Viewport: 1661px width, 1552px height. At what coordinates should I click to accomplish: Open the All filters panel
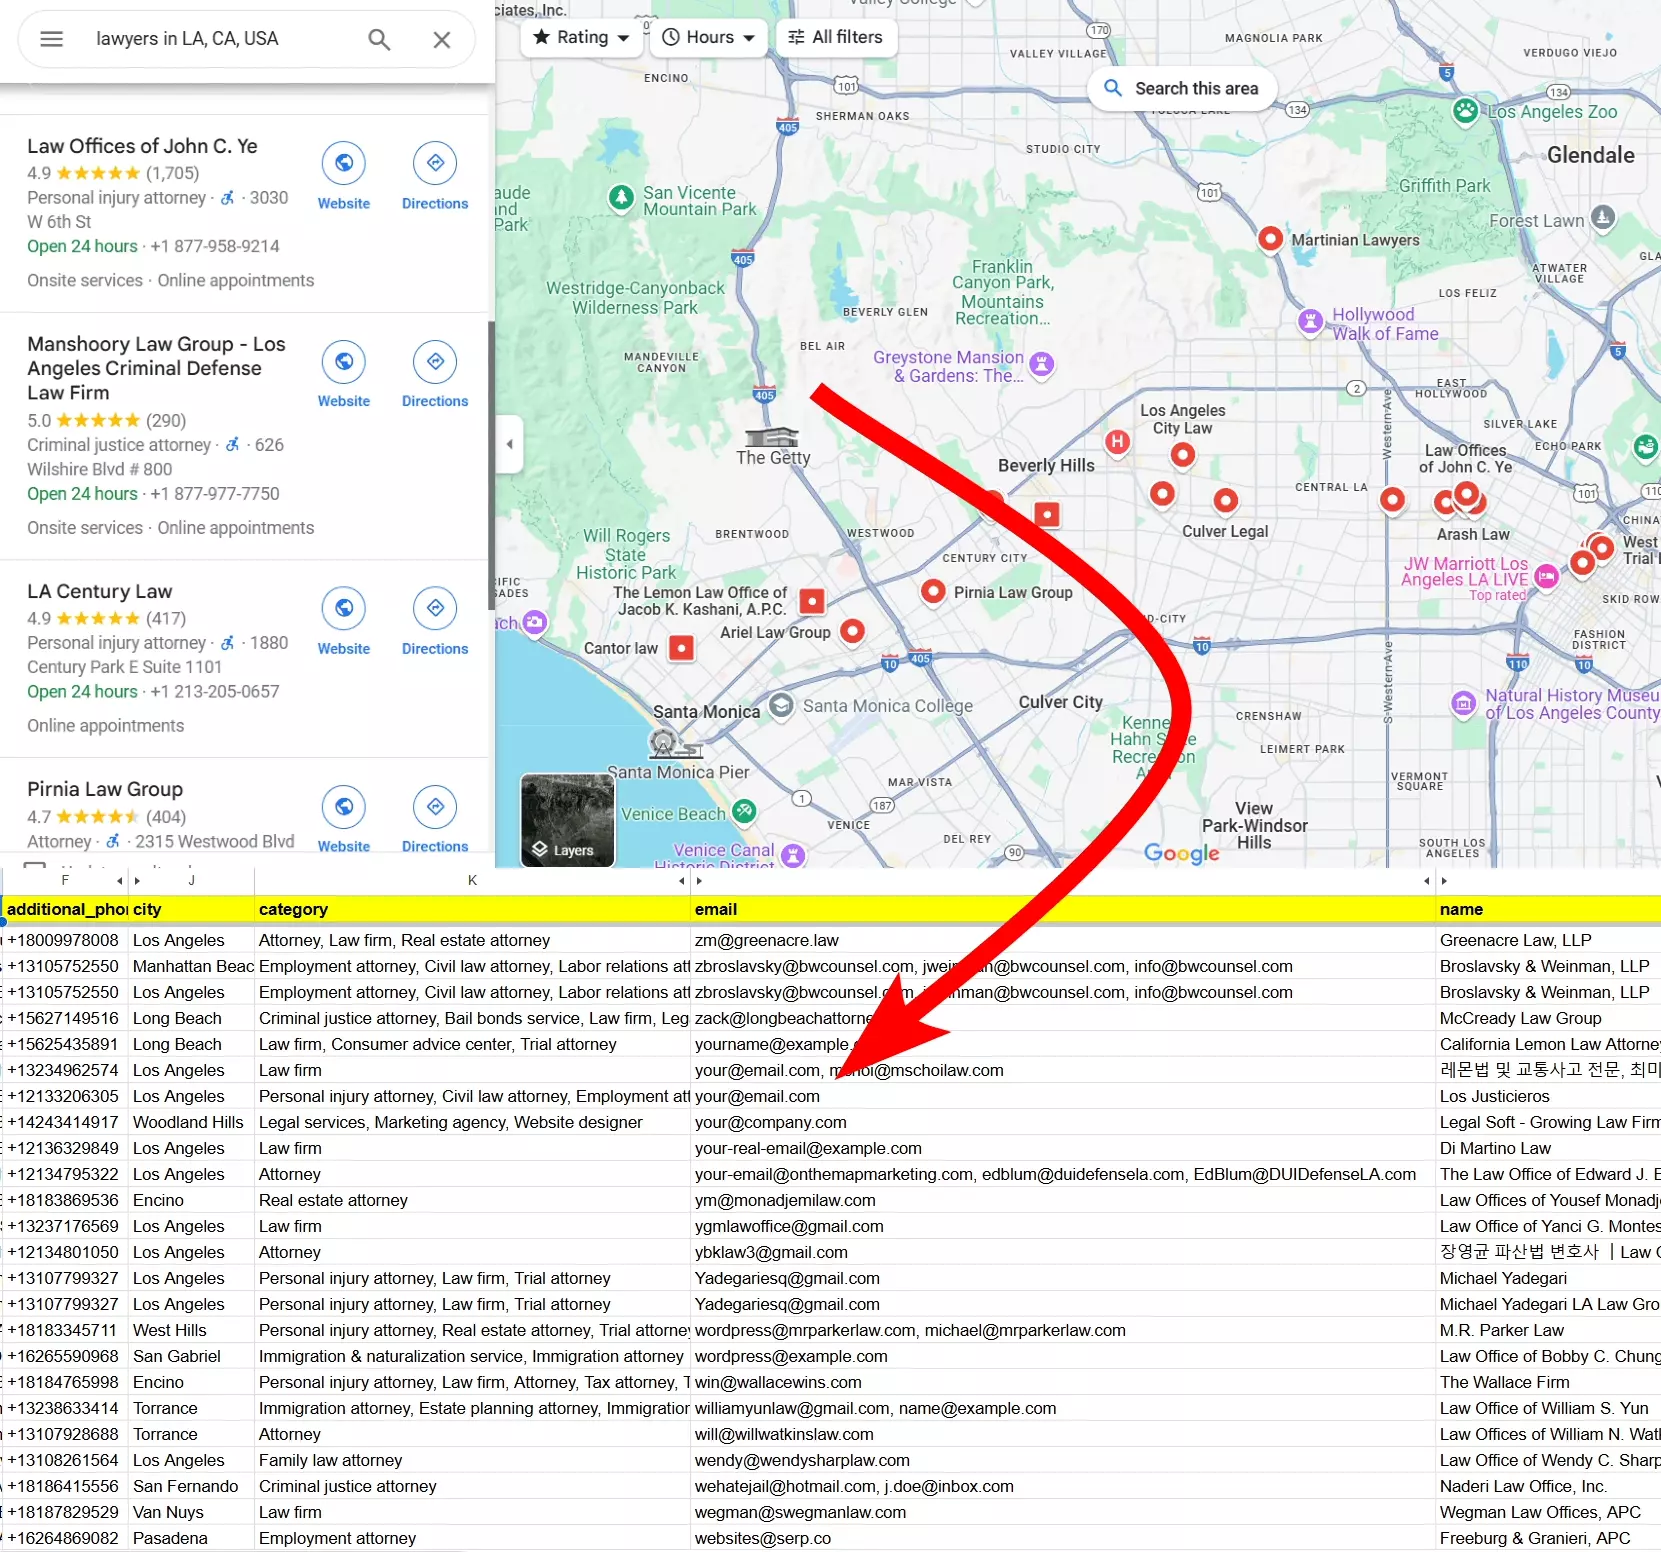836,37
